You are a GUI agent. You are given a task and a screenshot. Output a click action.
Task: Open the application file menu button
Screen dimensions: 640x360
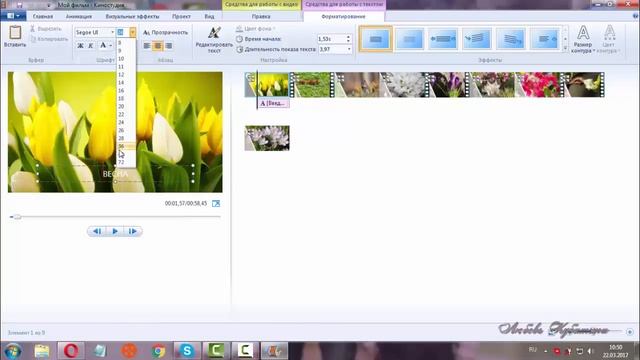tap(13, 16)
